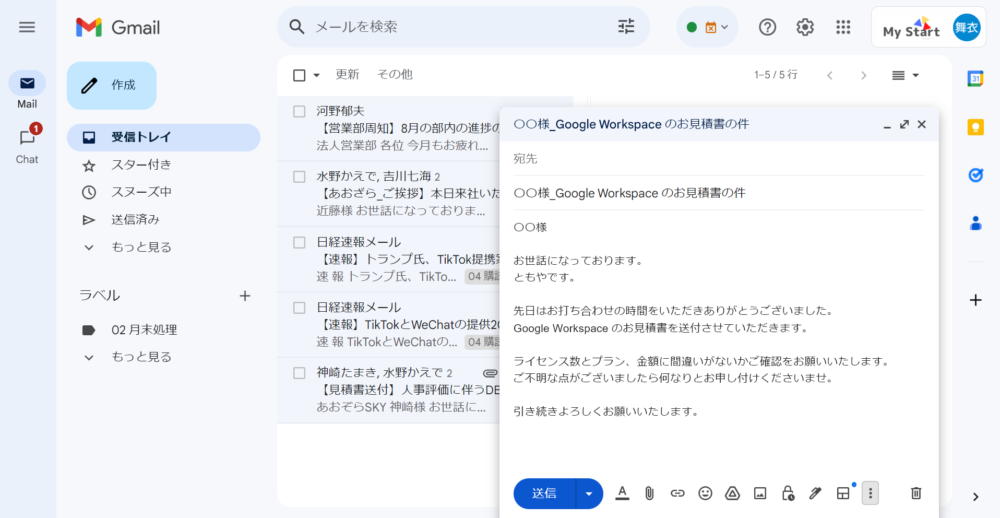Open more compose options three-dot menu
This screenshot has width=1000, height=518.
tap(871, 492)
